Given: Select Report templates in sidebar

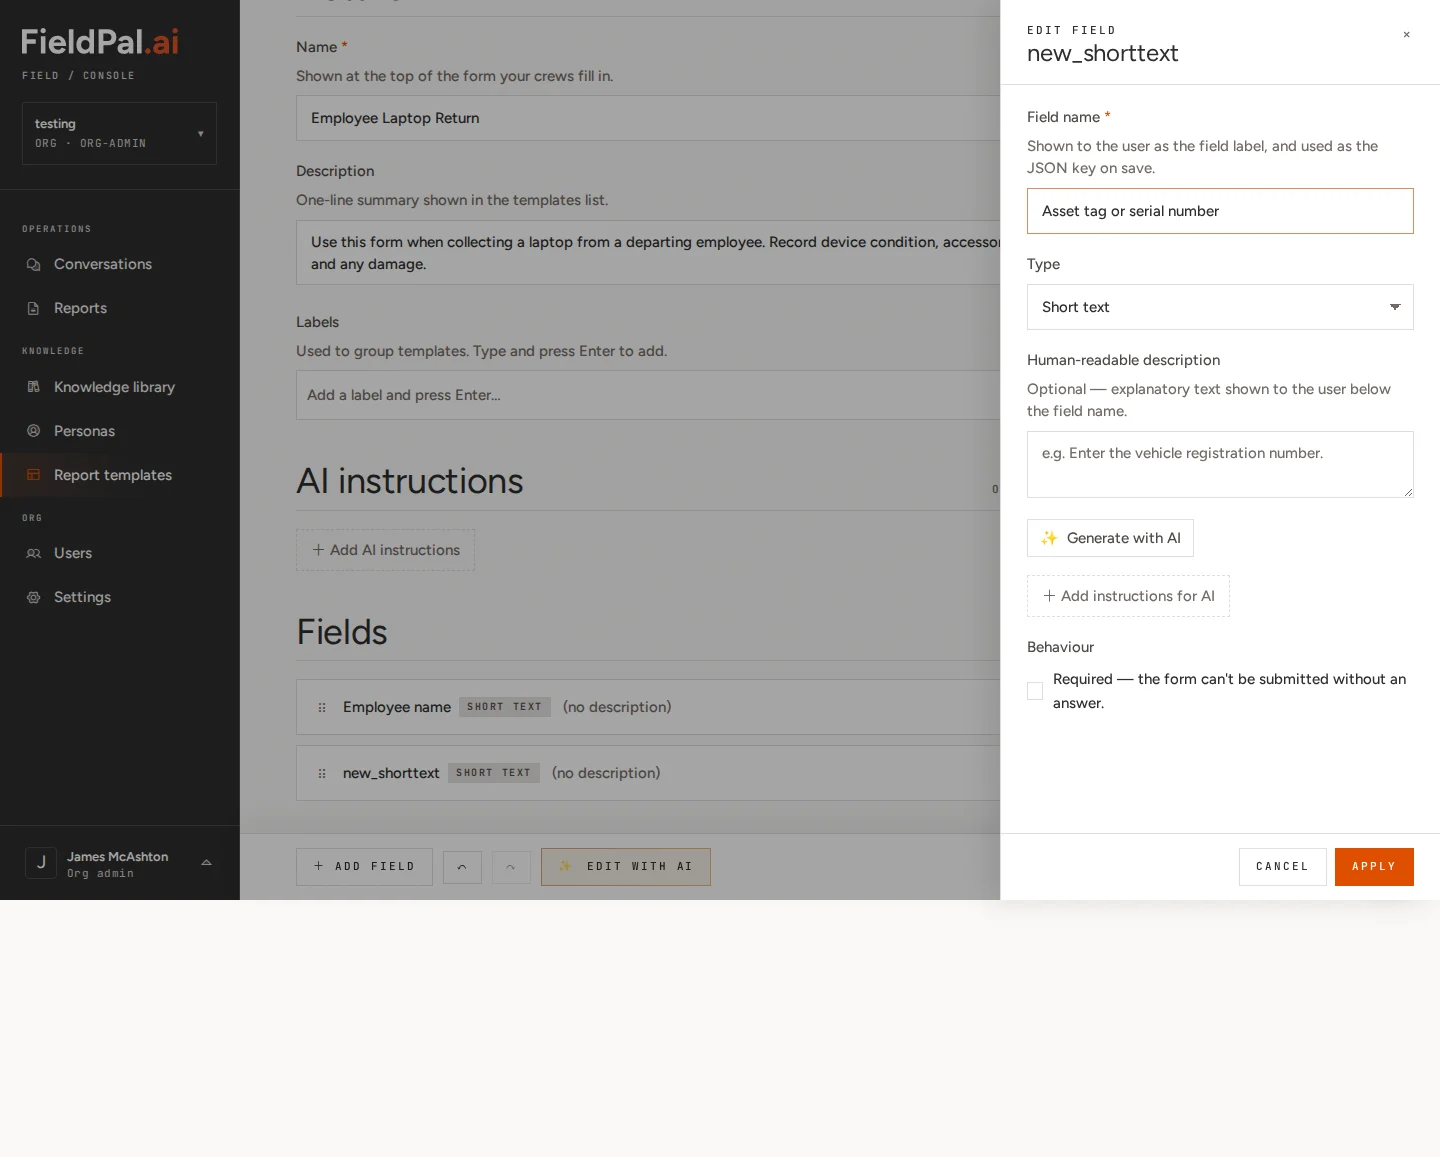Looking at the screenshot, I should tap(119, 475).
